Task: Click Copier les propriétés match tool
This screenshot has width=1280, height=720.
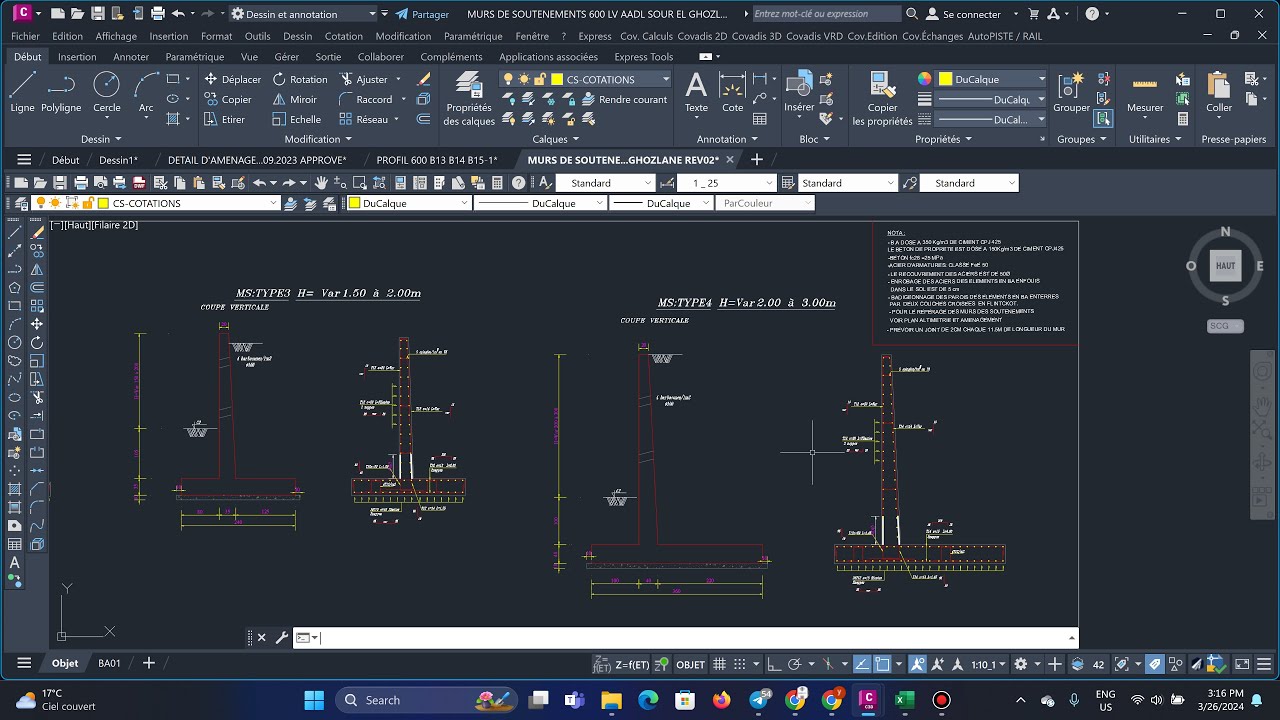Action: pyautogui.click(x=882, y=99)
